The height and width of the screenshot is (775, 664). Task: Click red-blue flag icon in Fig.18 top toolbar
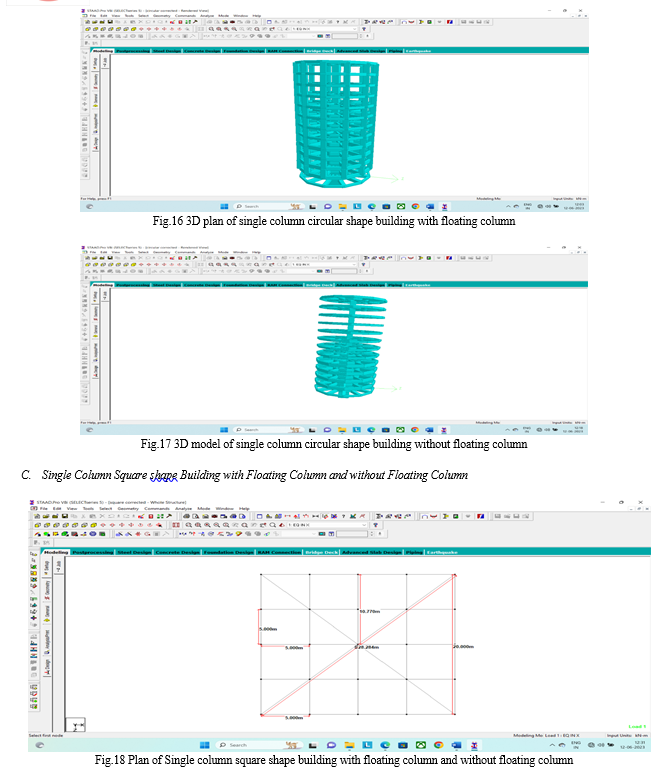480,517
